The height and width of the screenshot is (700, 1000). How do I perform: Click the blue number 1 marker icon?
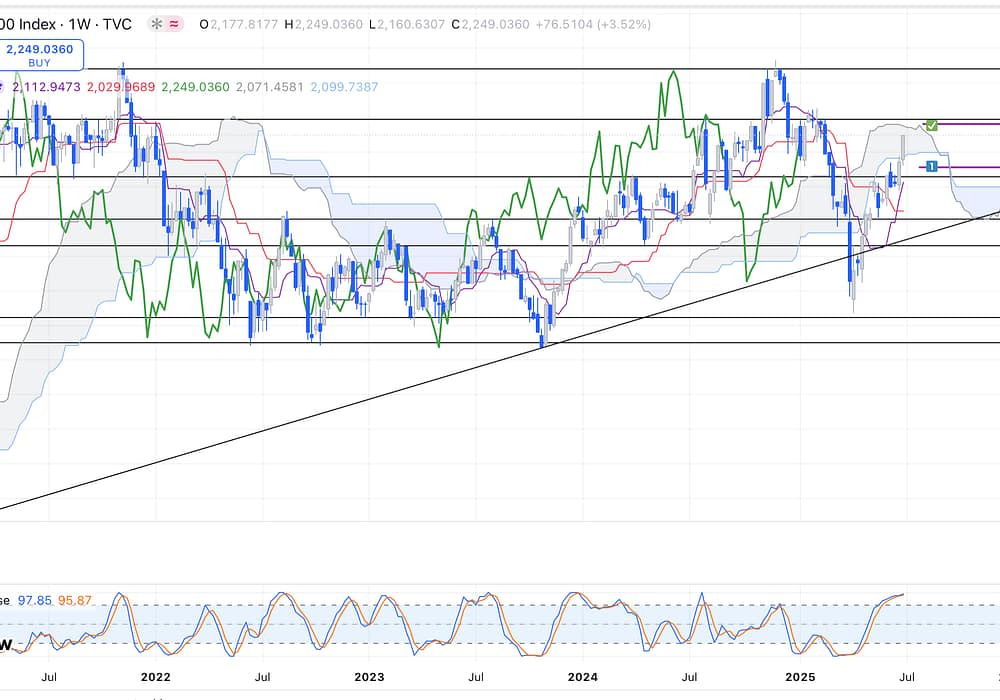click(x=931, y=166)
